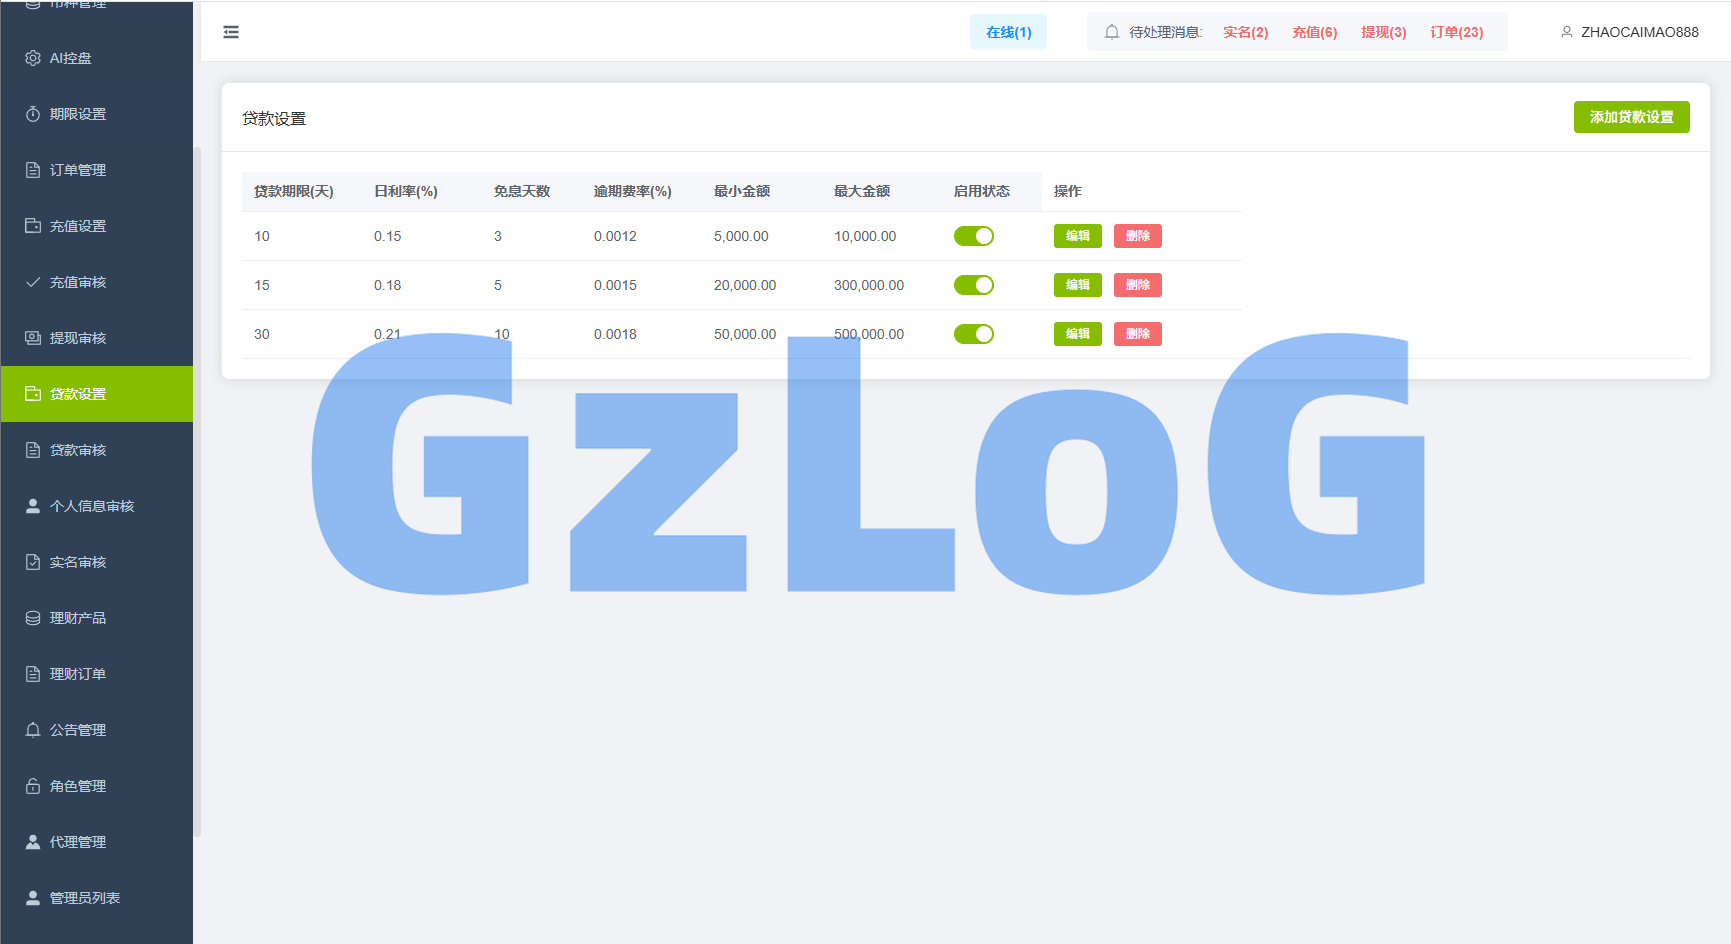
Task: Go to 贷款审核 page
Action: [x=97, y=450]
